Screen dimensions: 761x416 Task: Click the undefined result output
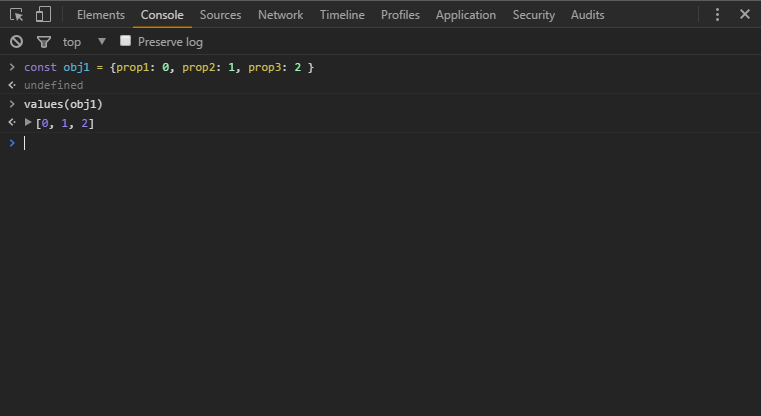click(53, 85)
